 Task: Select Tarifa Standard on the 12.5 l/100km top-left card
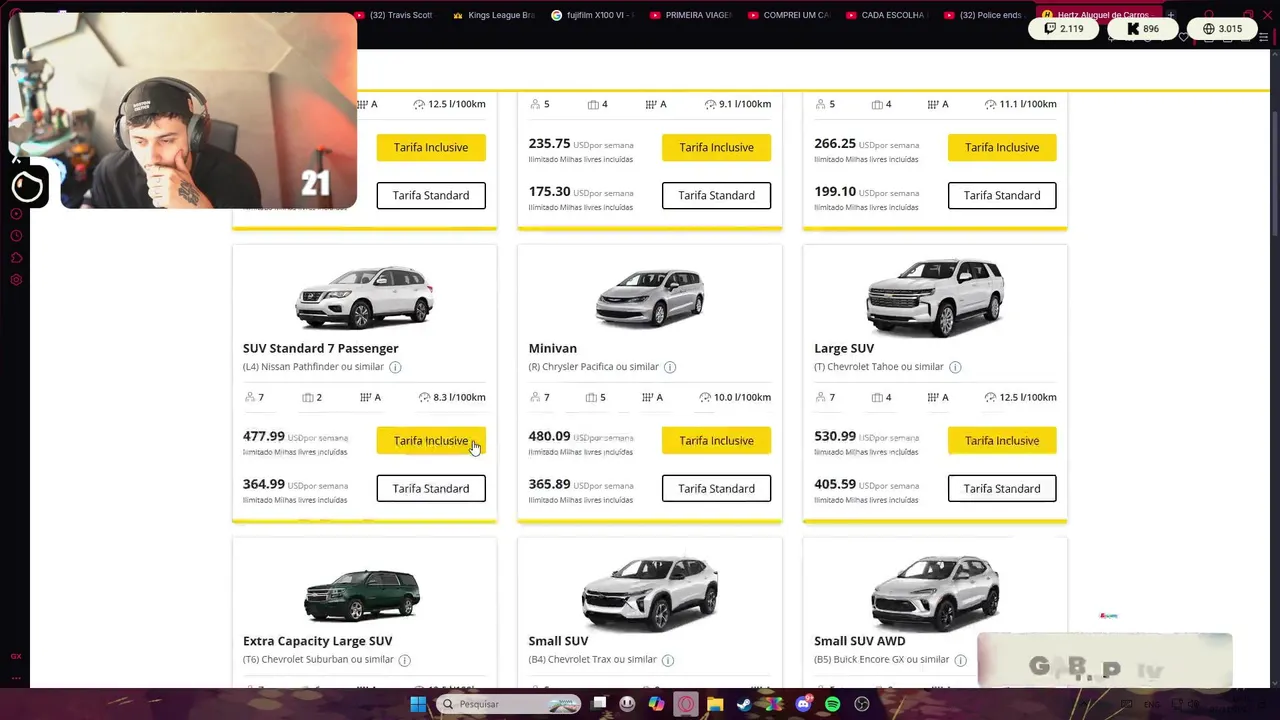(x=431, y=195)
